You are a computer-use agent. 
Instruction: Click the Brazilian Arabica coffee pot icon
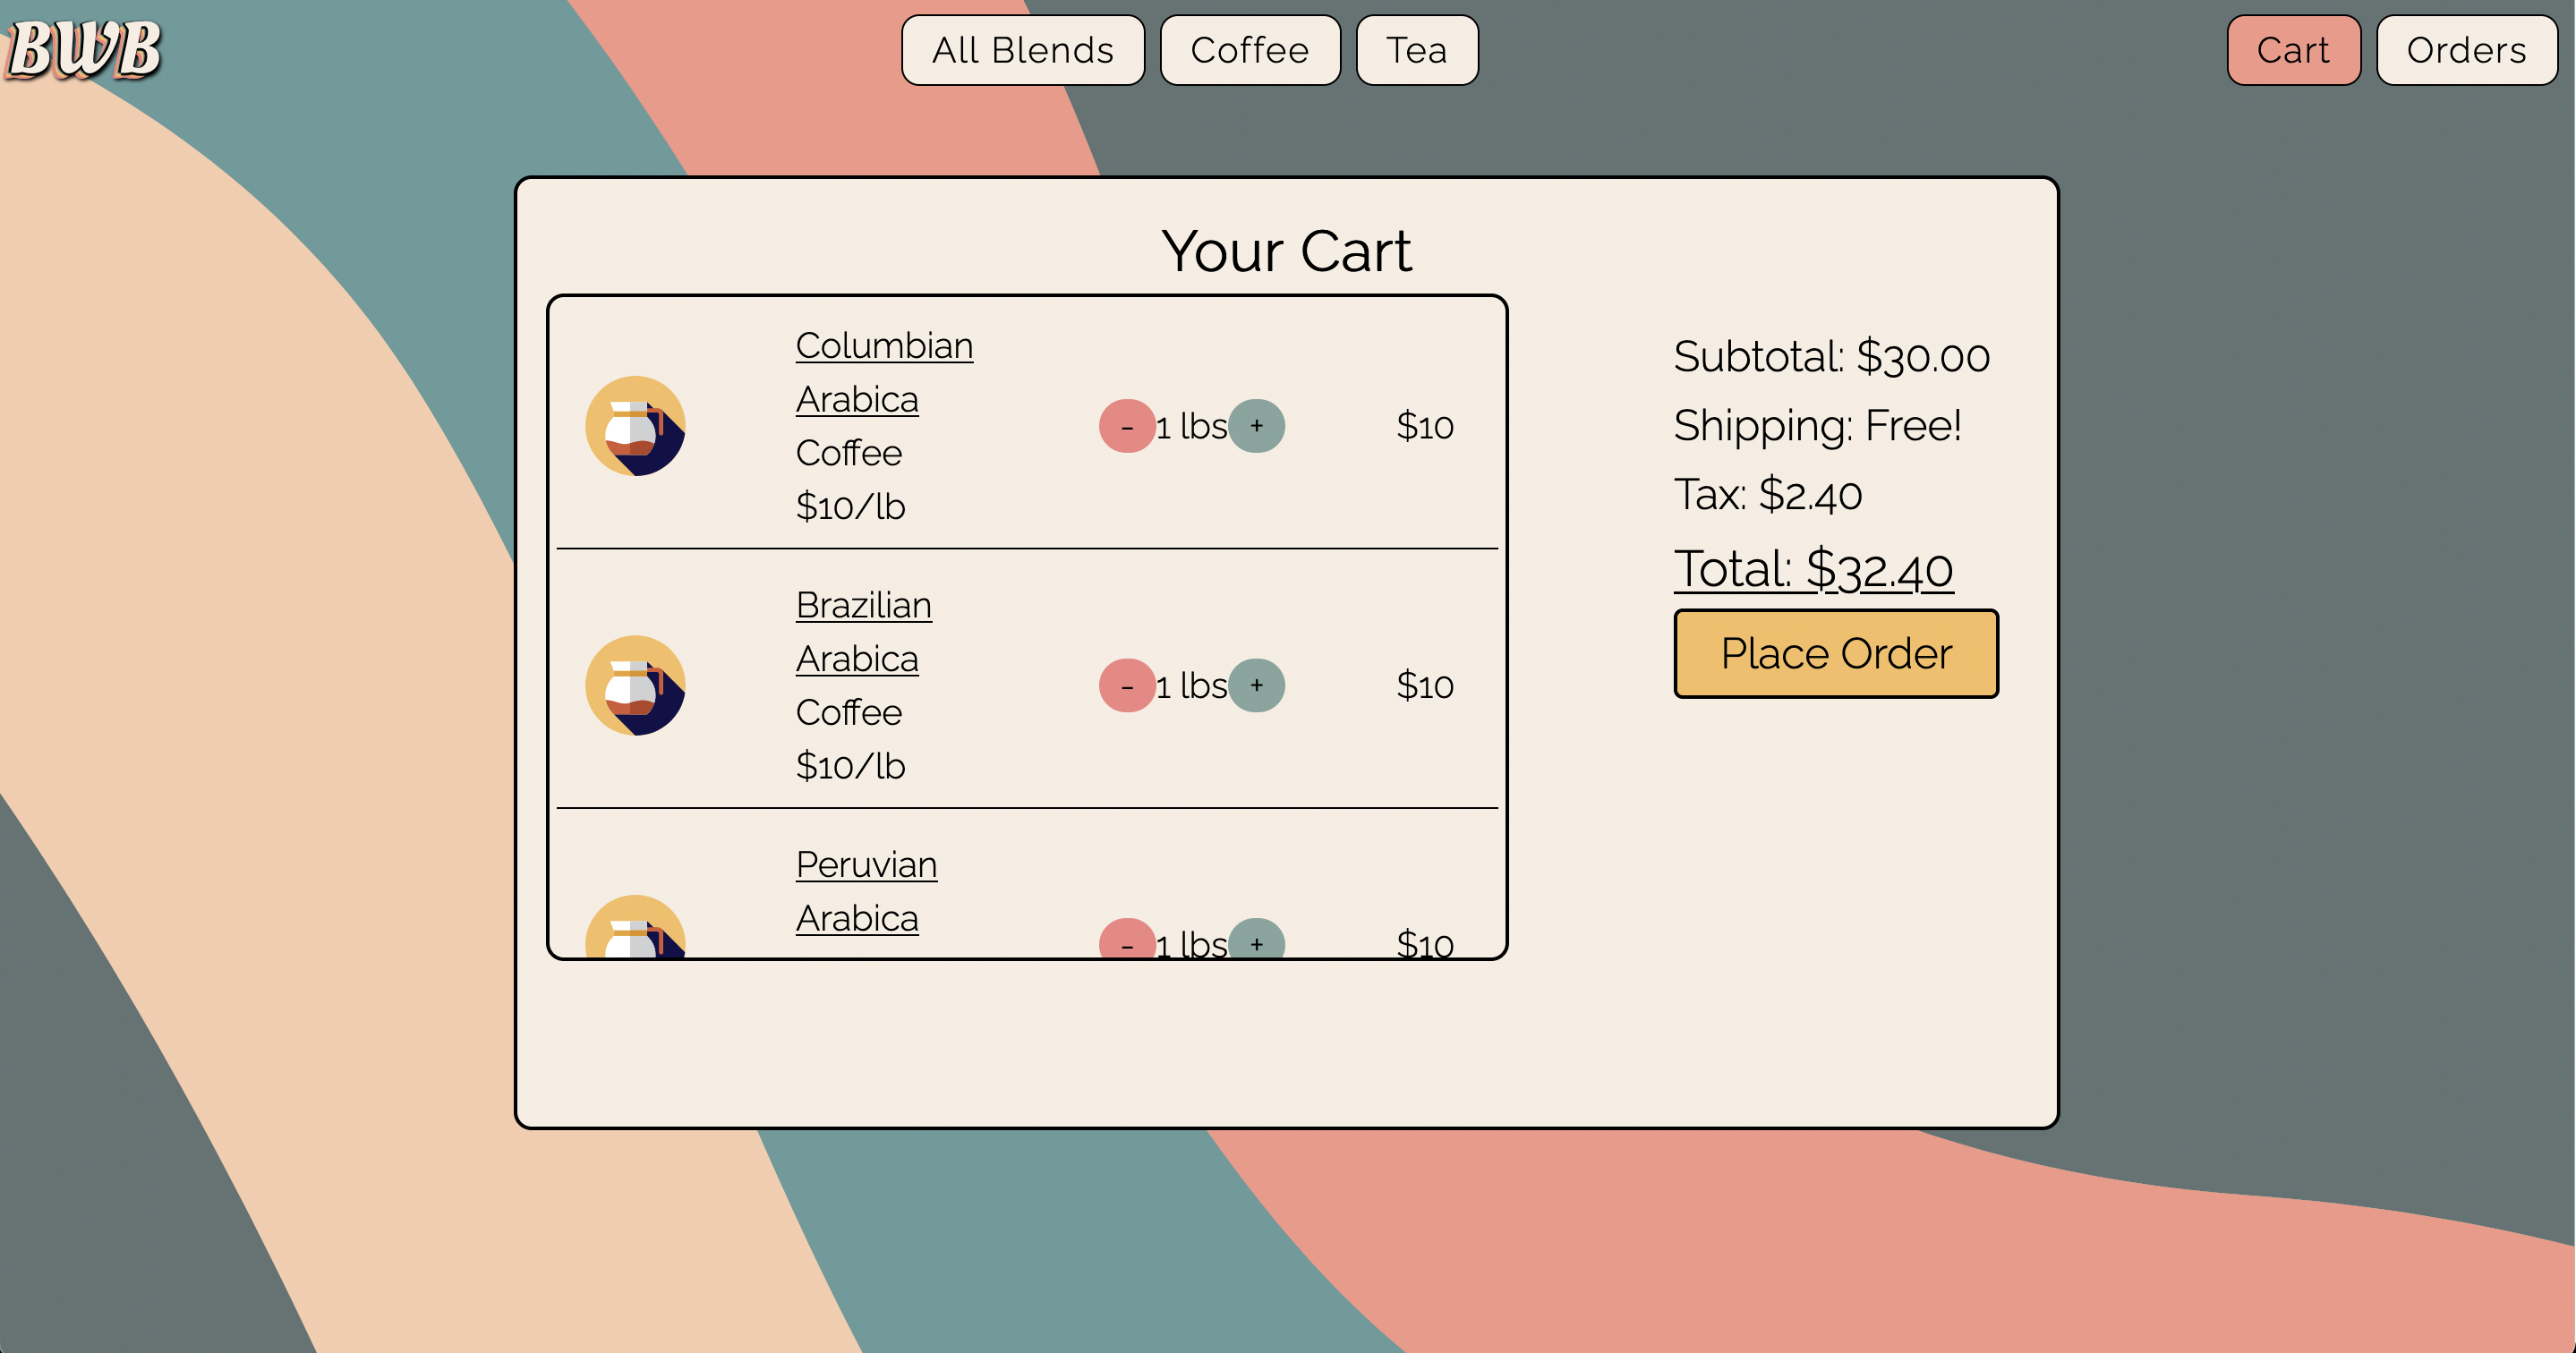(635, 685)
